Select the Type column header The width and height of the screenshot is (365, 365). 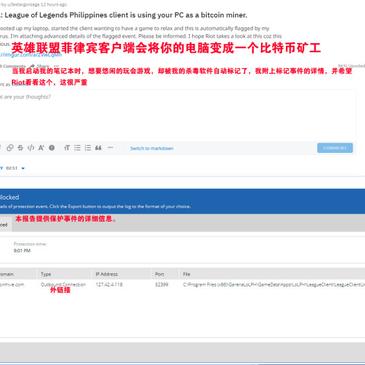coord(46,274)
